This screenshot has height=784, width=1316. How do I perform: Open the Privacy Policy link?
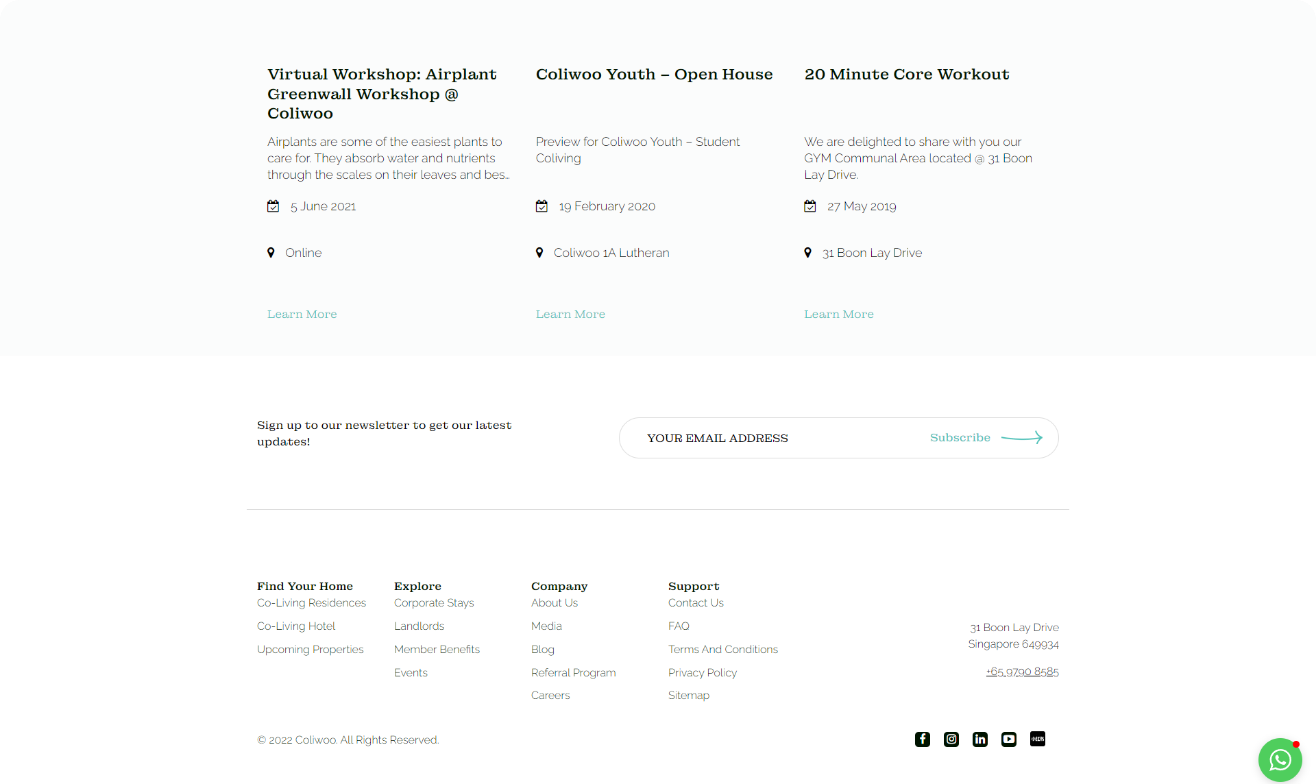703,673
